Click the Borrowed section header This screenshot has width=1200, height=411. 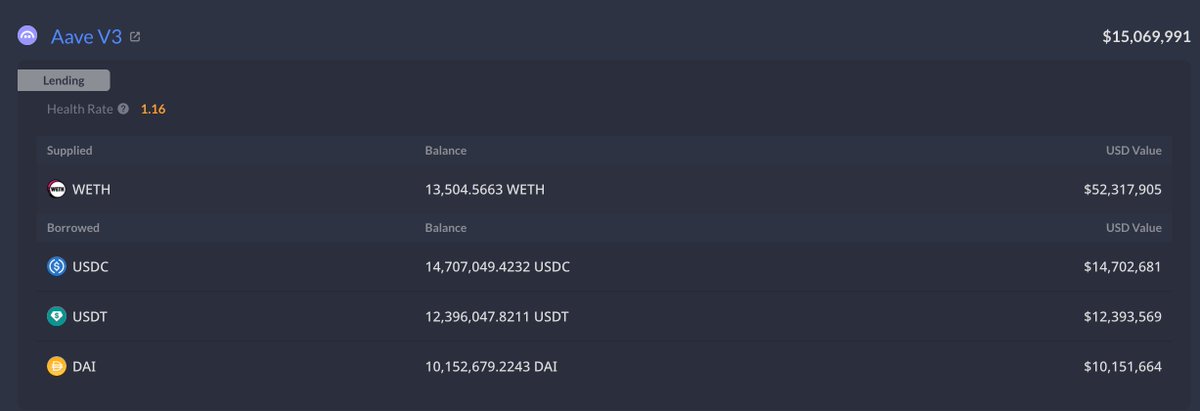click(x=73, y=228)
